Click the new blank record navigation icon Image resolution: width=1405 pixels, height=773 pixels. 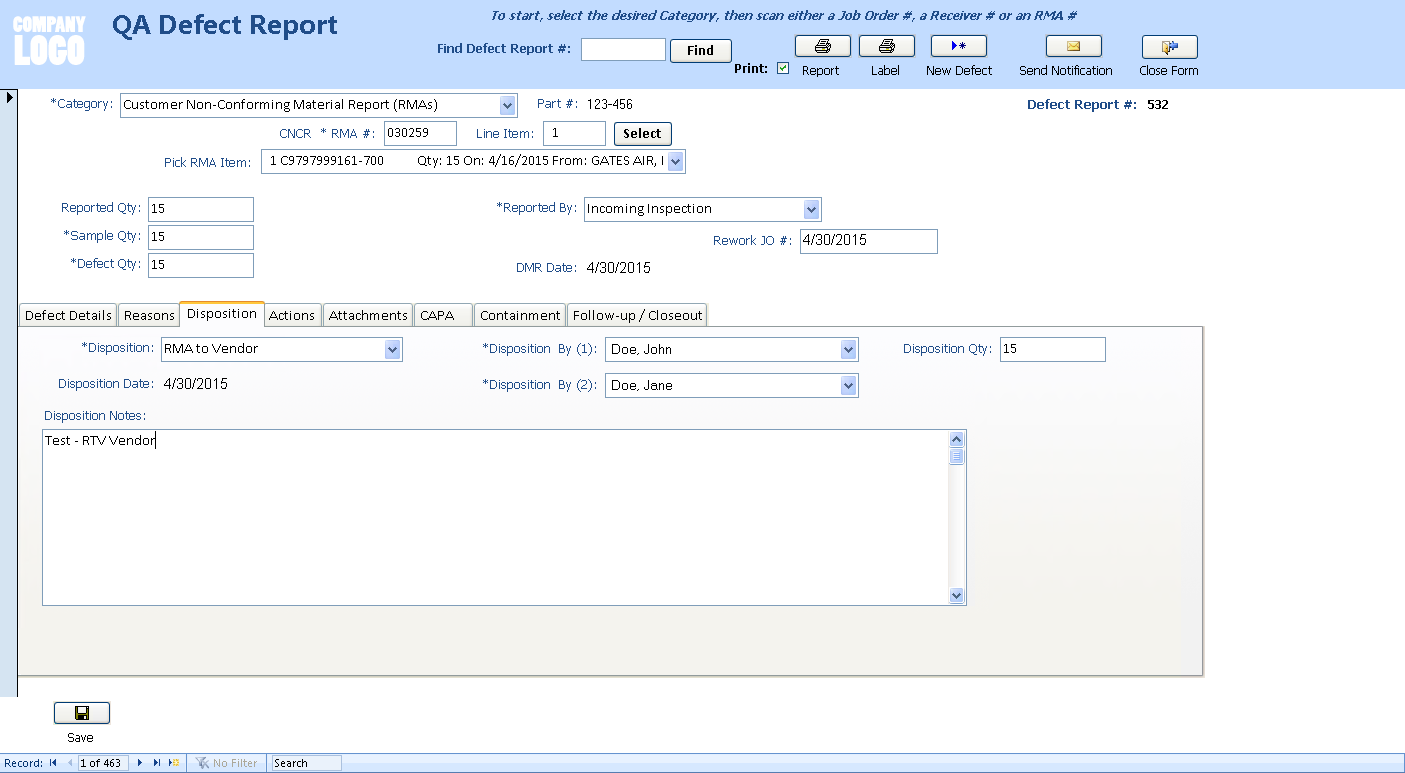point(174,763)
